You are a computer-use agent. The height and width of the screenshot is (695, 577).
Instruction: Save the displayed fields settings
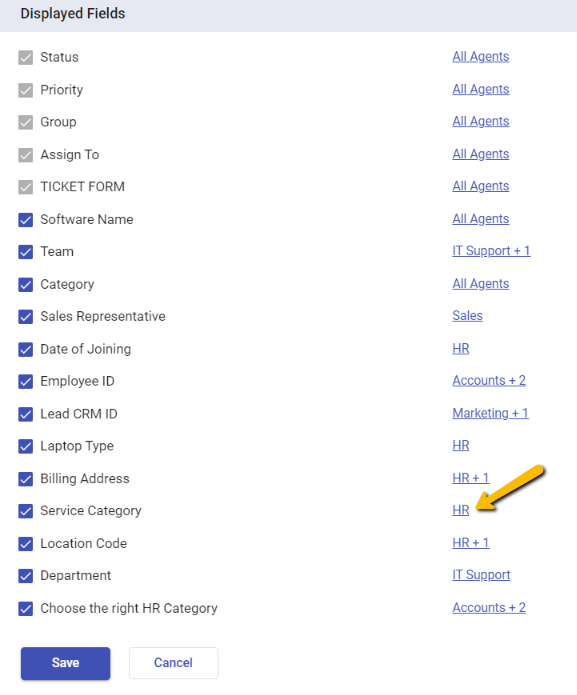tap(66, 663)
